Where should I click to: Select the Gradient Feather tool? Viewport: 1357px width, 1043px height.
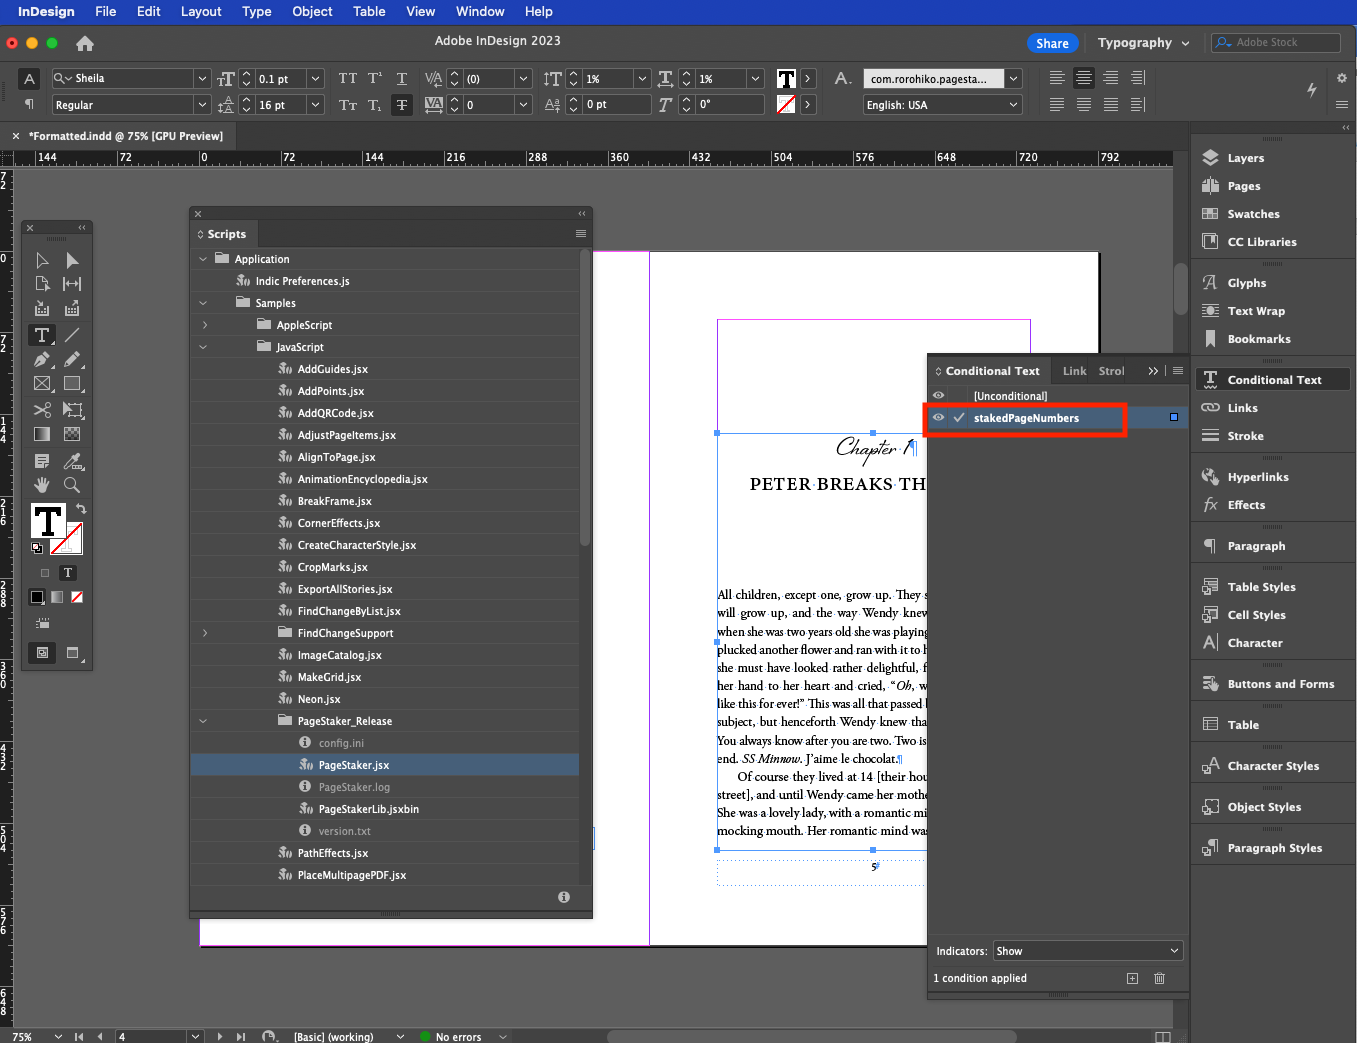72,434
